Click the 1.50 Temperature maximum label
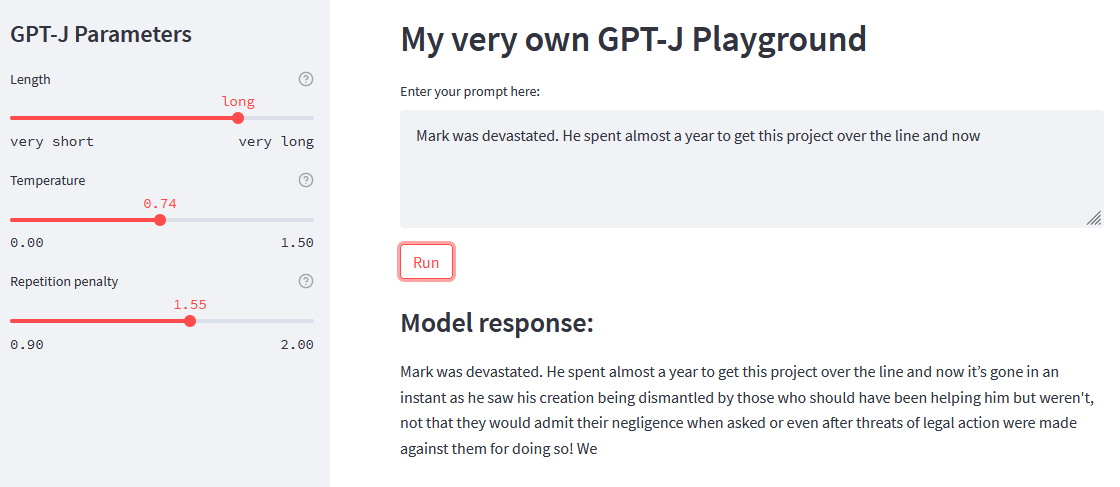The image size is (1120, 487). pyautogui.click(x=297, y=243)
